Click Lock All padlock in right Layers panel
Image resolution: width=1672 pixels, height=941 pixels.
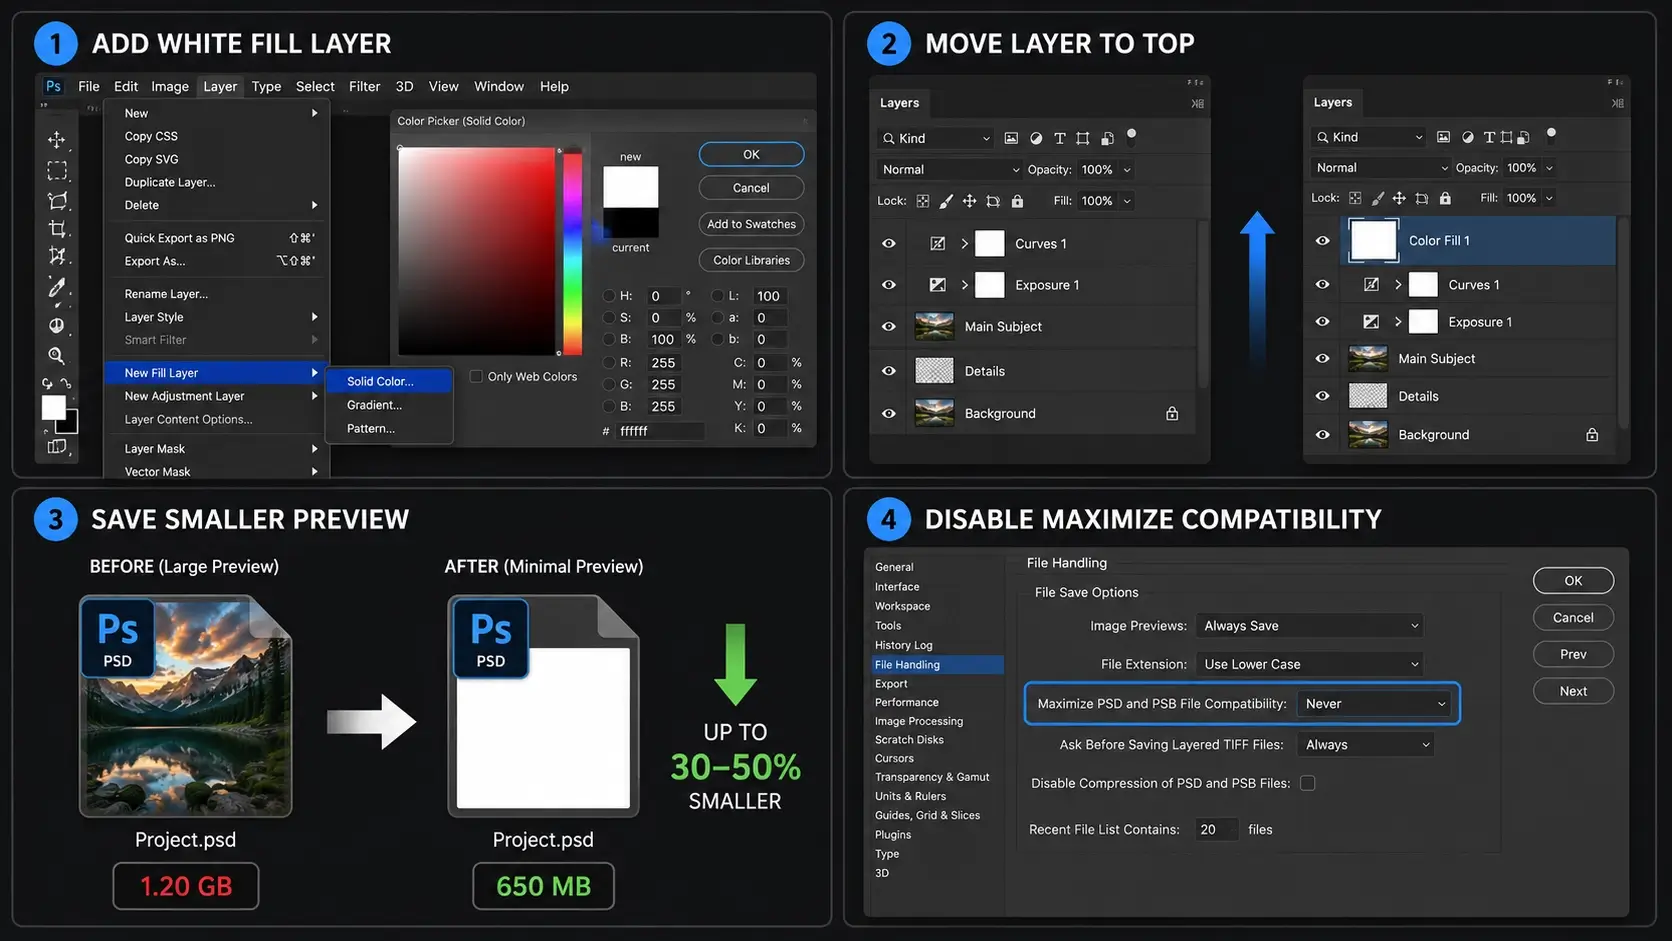click(x=1445, y=198)
